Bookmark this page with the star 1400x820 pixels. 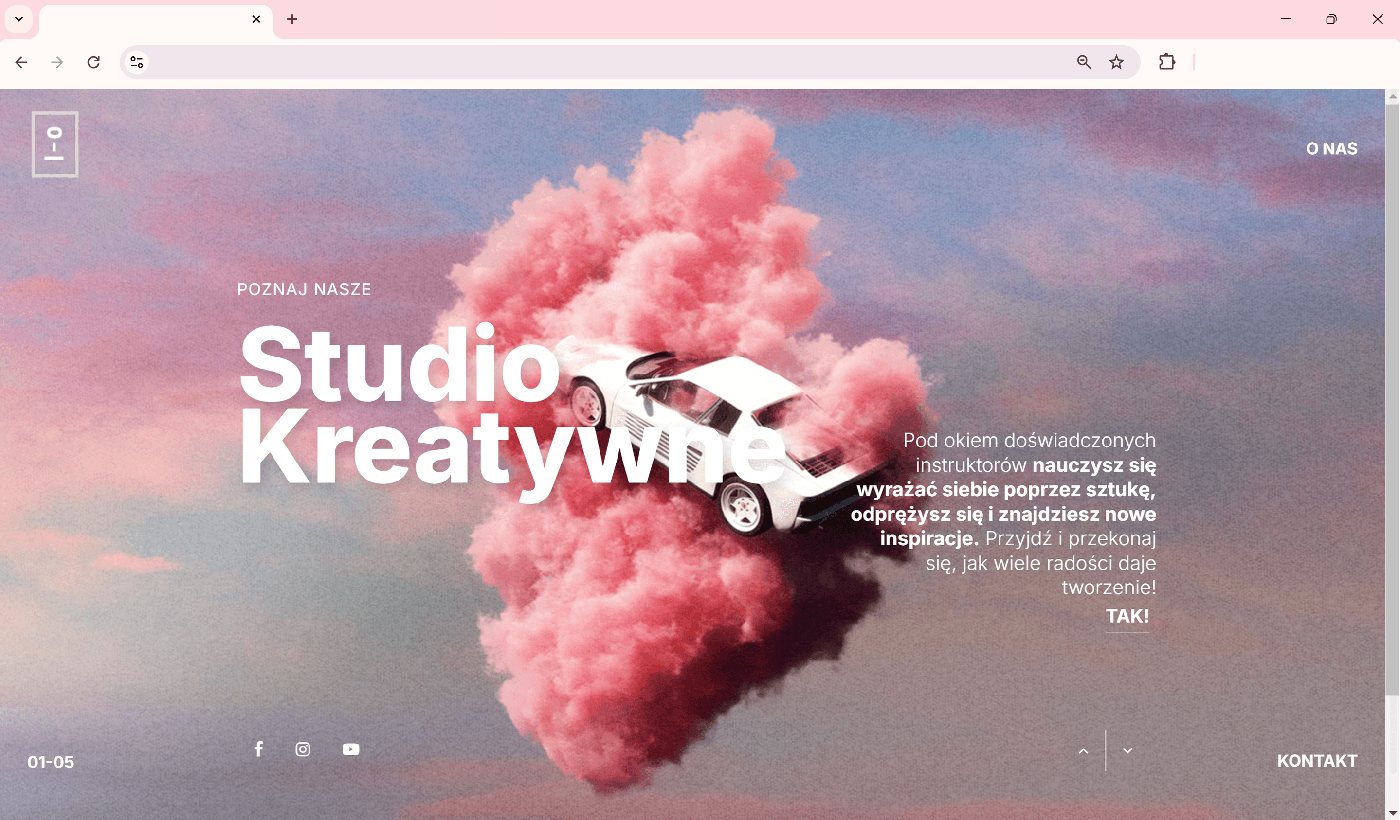(1117, 62)
